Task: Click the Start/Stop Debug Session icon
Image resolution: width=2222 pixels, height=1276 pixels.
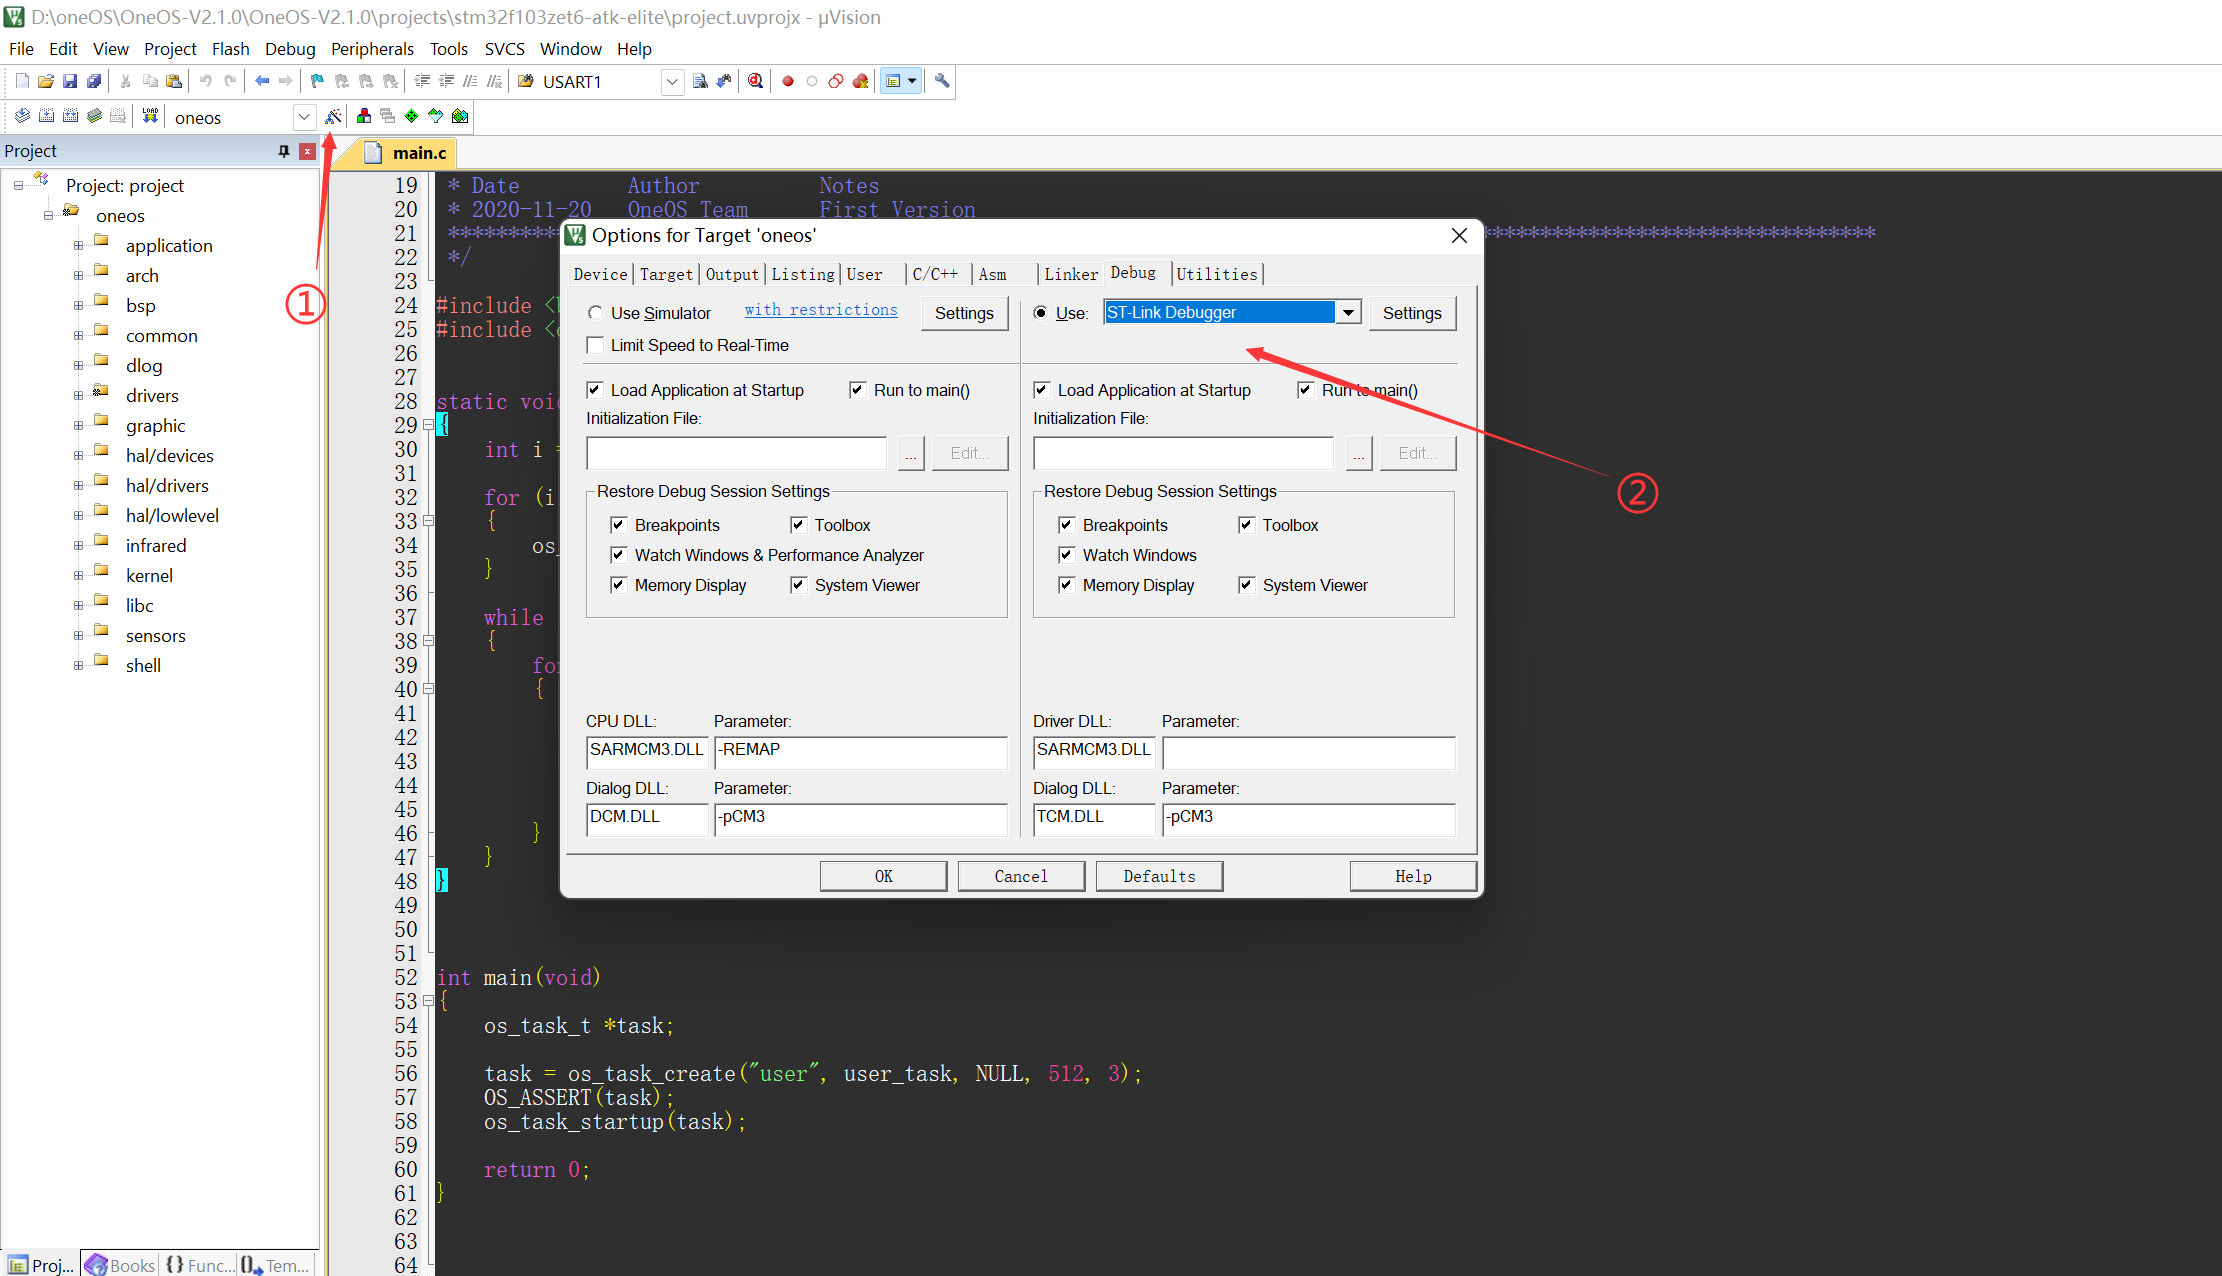Action: click(x=755, y=81)
